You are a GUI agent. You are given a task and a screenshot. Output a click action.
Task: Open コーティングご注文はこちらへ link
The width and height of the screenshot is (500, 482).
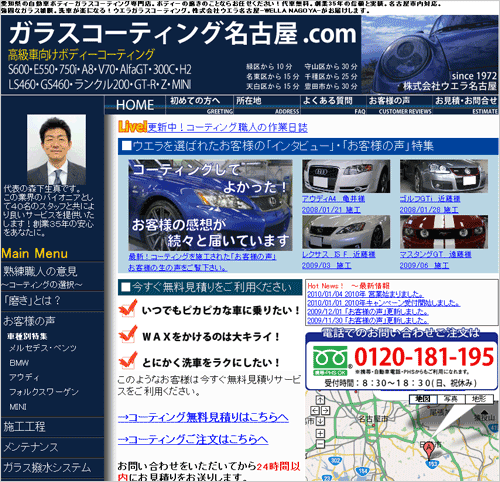(x=193, y=440)
